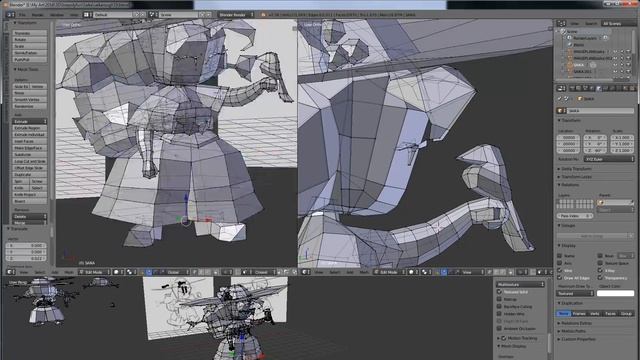Open the World properties tab icon
The width and height of the screenshot is (640, 360).
point(592,88)
